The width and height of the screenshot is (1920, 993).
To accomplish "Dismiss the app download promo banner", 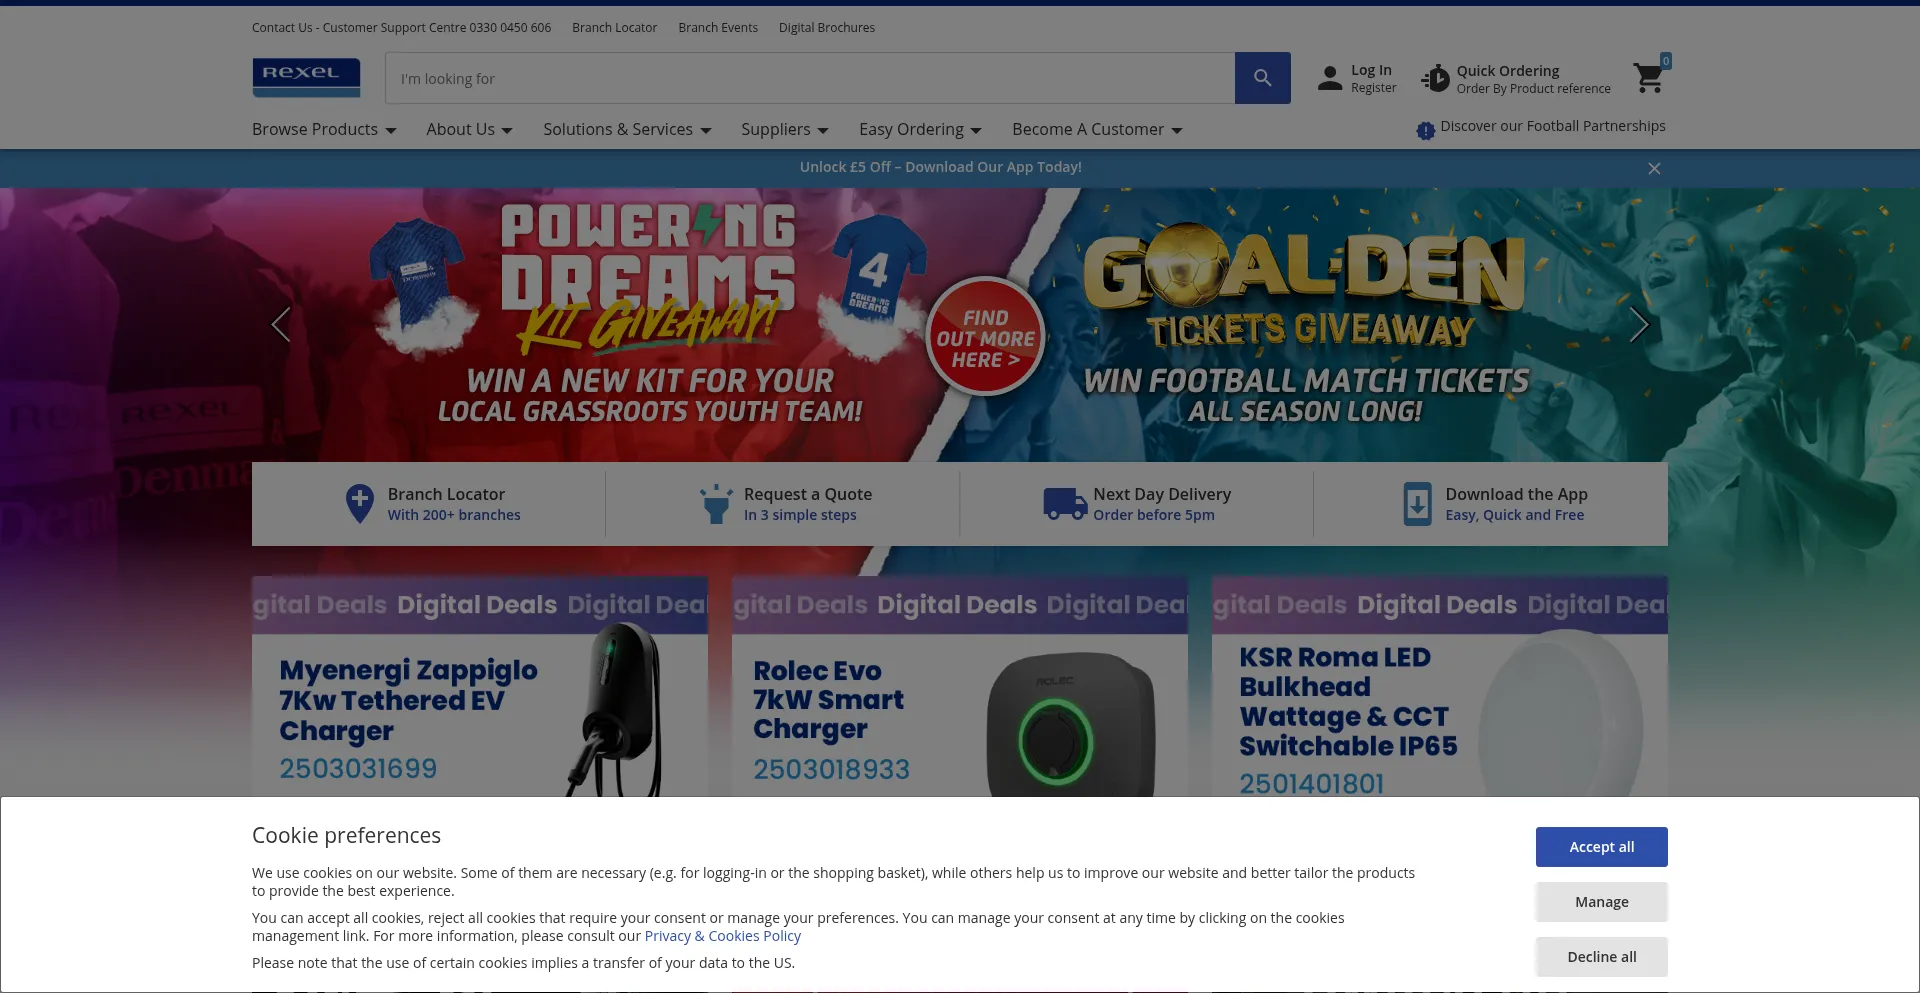I will coord(1654,169).
